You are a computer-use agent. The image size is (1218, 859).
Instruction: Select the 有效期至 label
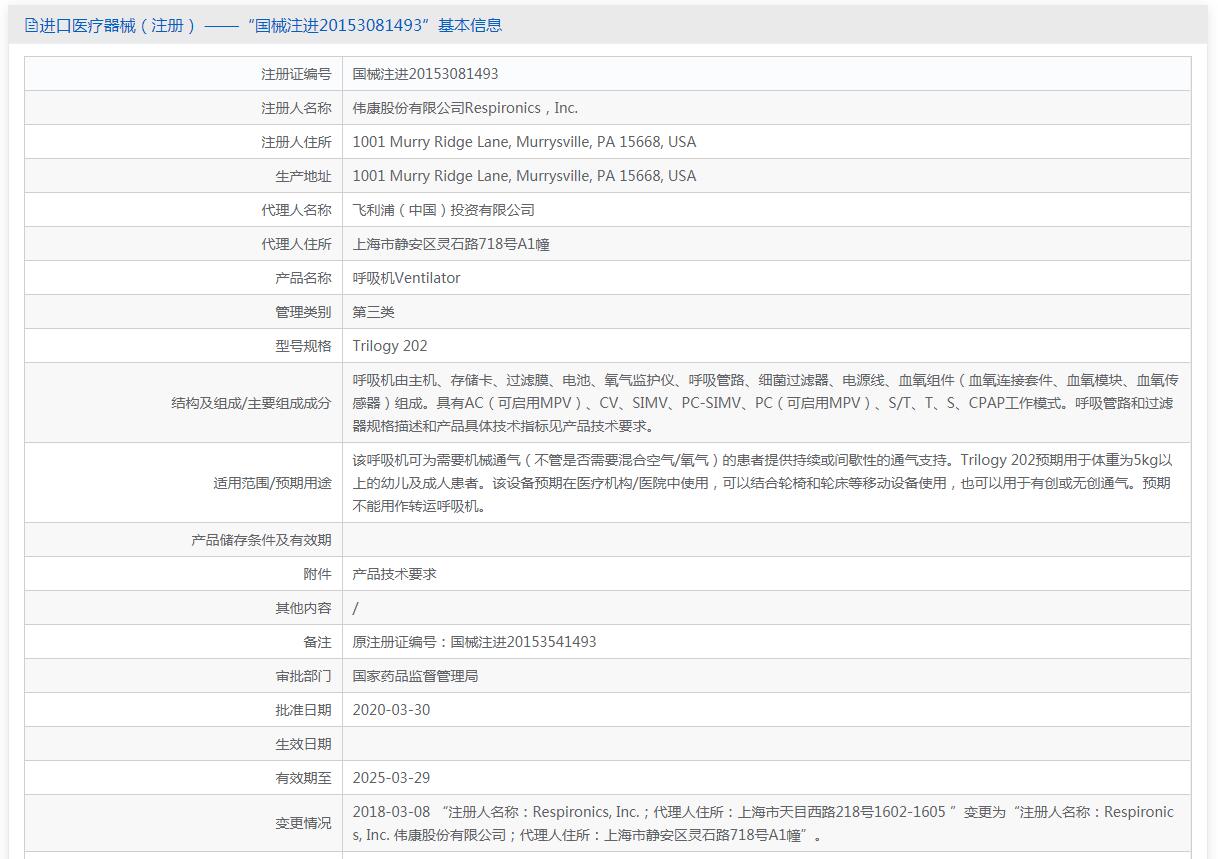303,778
